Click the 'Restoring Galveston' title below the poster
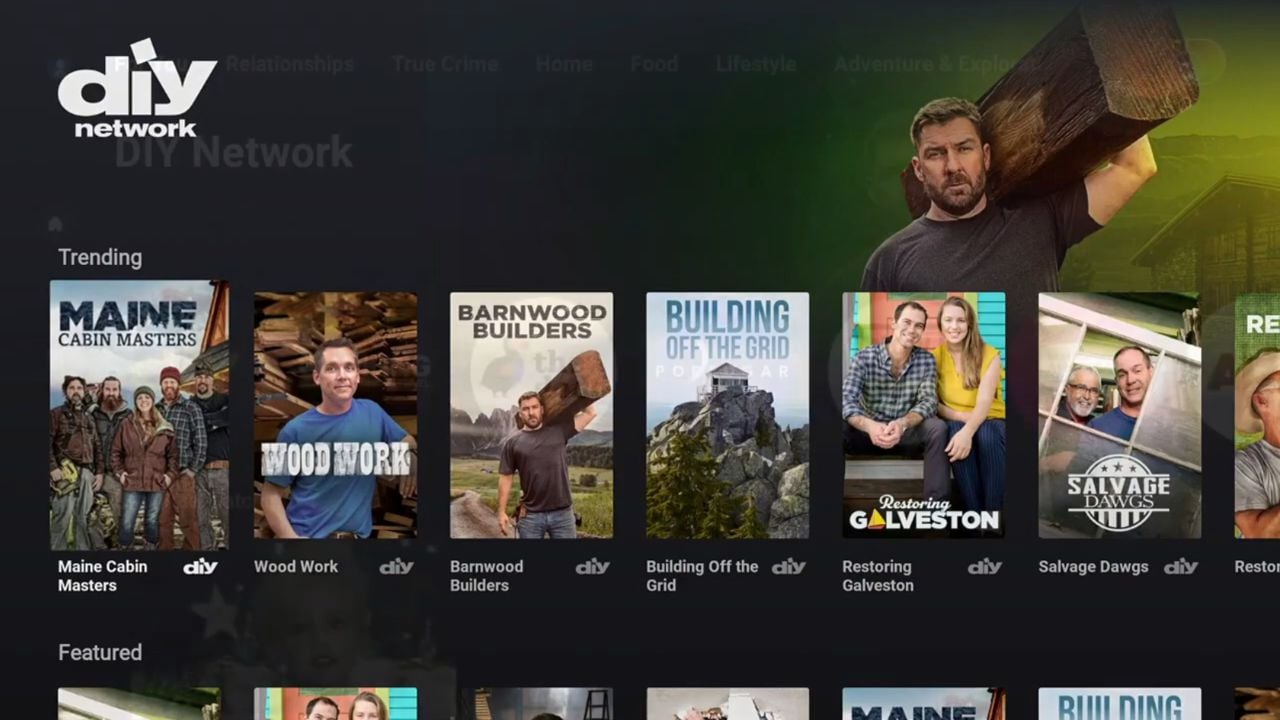The height and width of the screenshot is (720, 1280). [878, 576]
